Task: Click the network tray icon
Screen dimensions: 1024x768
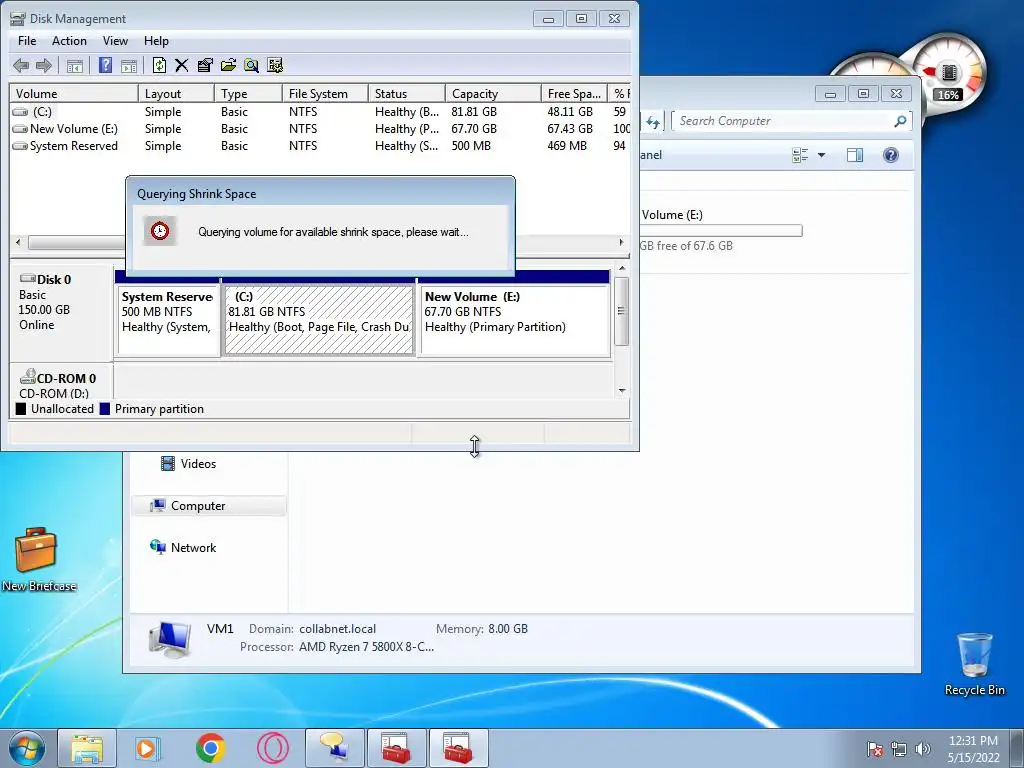Action: [899, 748]
